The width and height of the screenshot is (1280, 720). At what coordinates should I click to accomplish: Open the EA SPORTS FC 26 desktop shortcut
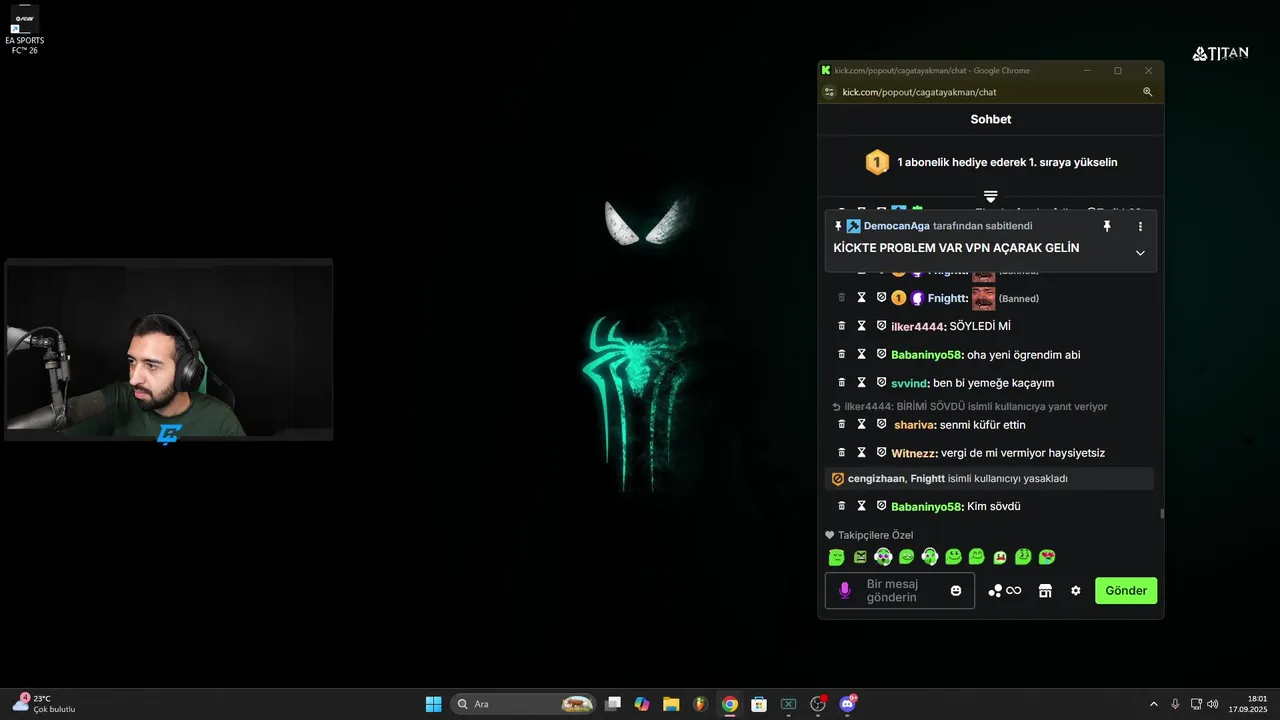point(24,30)
